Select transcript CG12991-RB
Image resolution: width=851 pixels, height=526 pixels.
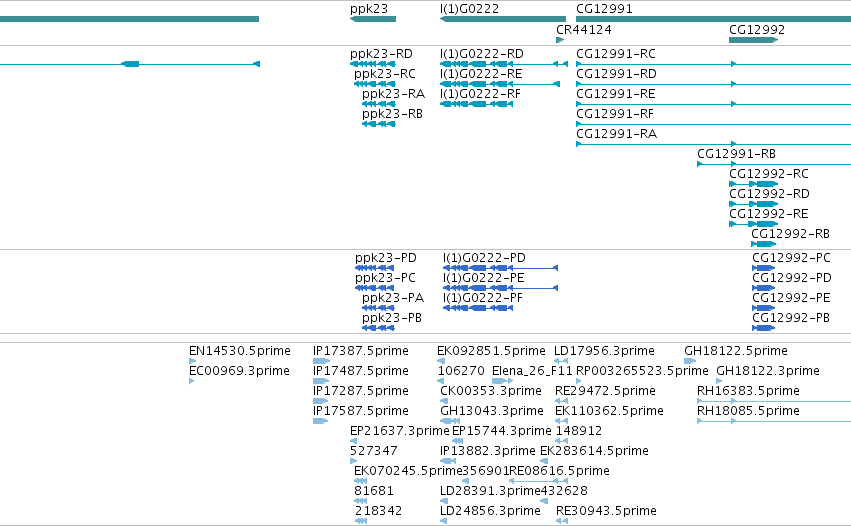coord(774,164)
